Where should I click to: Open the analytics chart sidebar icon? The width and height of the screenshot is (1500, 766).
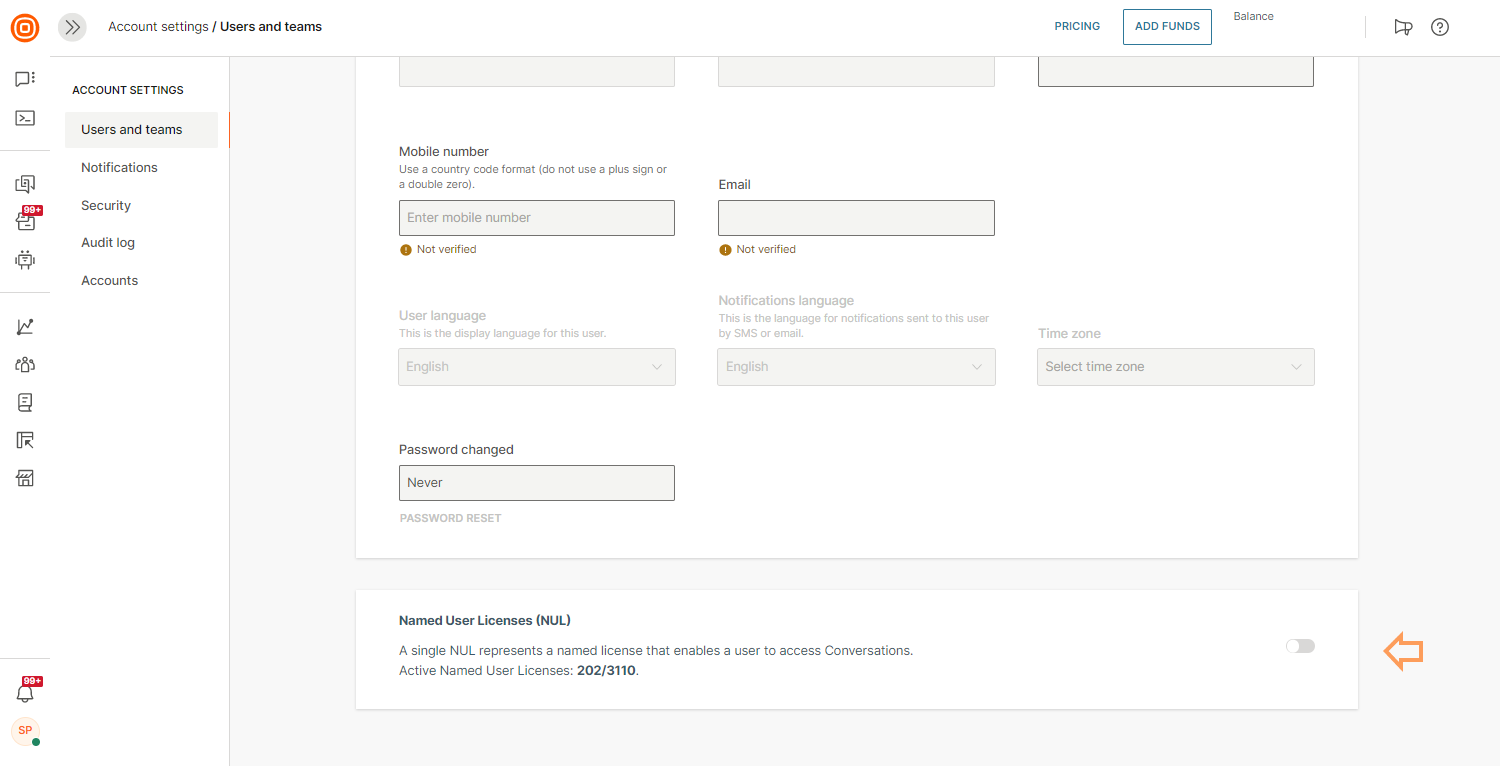click(25, 327)
